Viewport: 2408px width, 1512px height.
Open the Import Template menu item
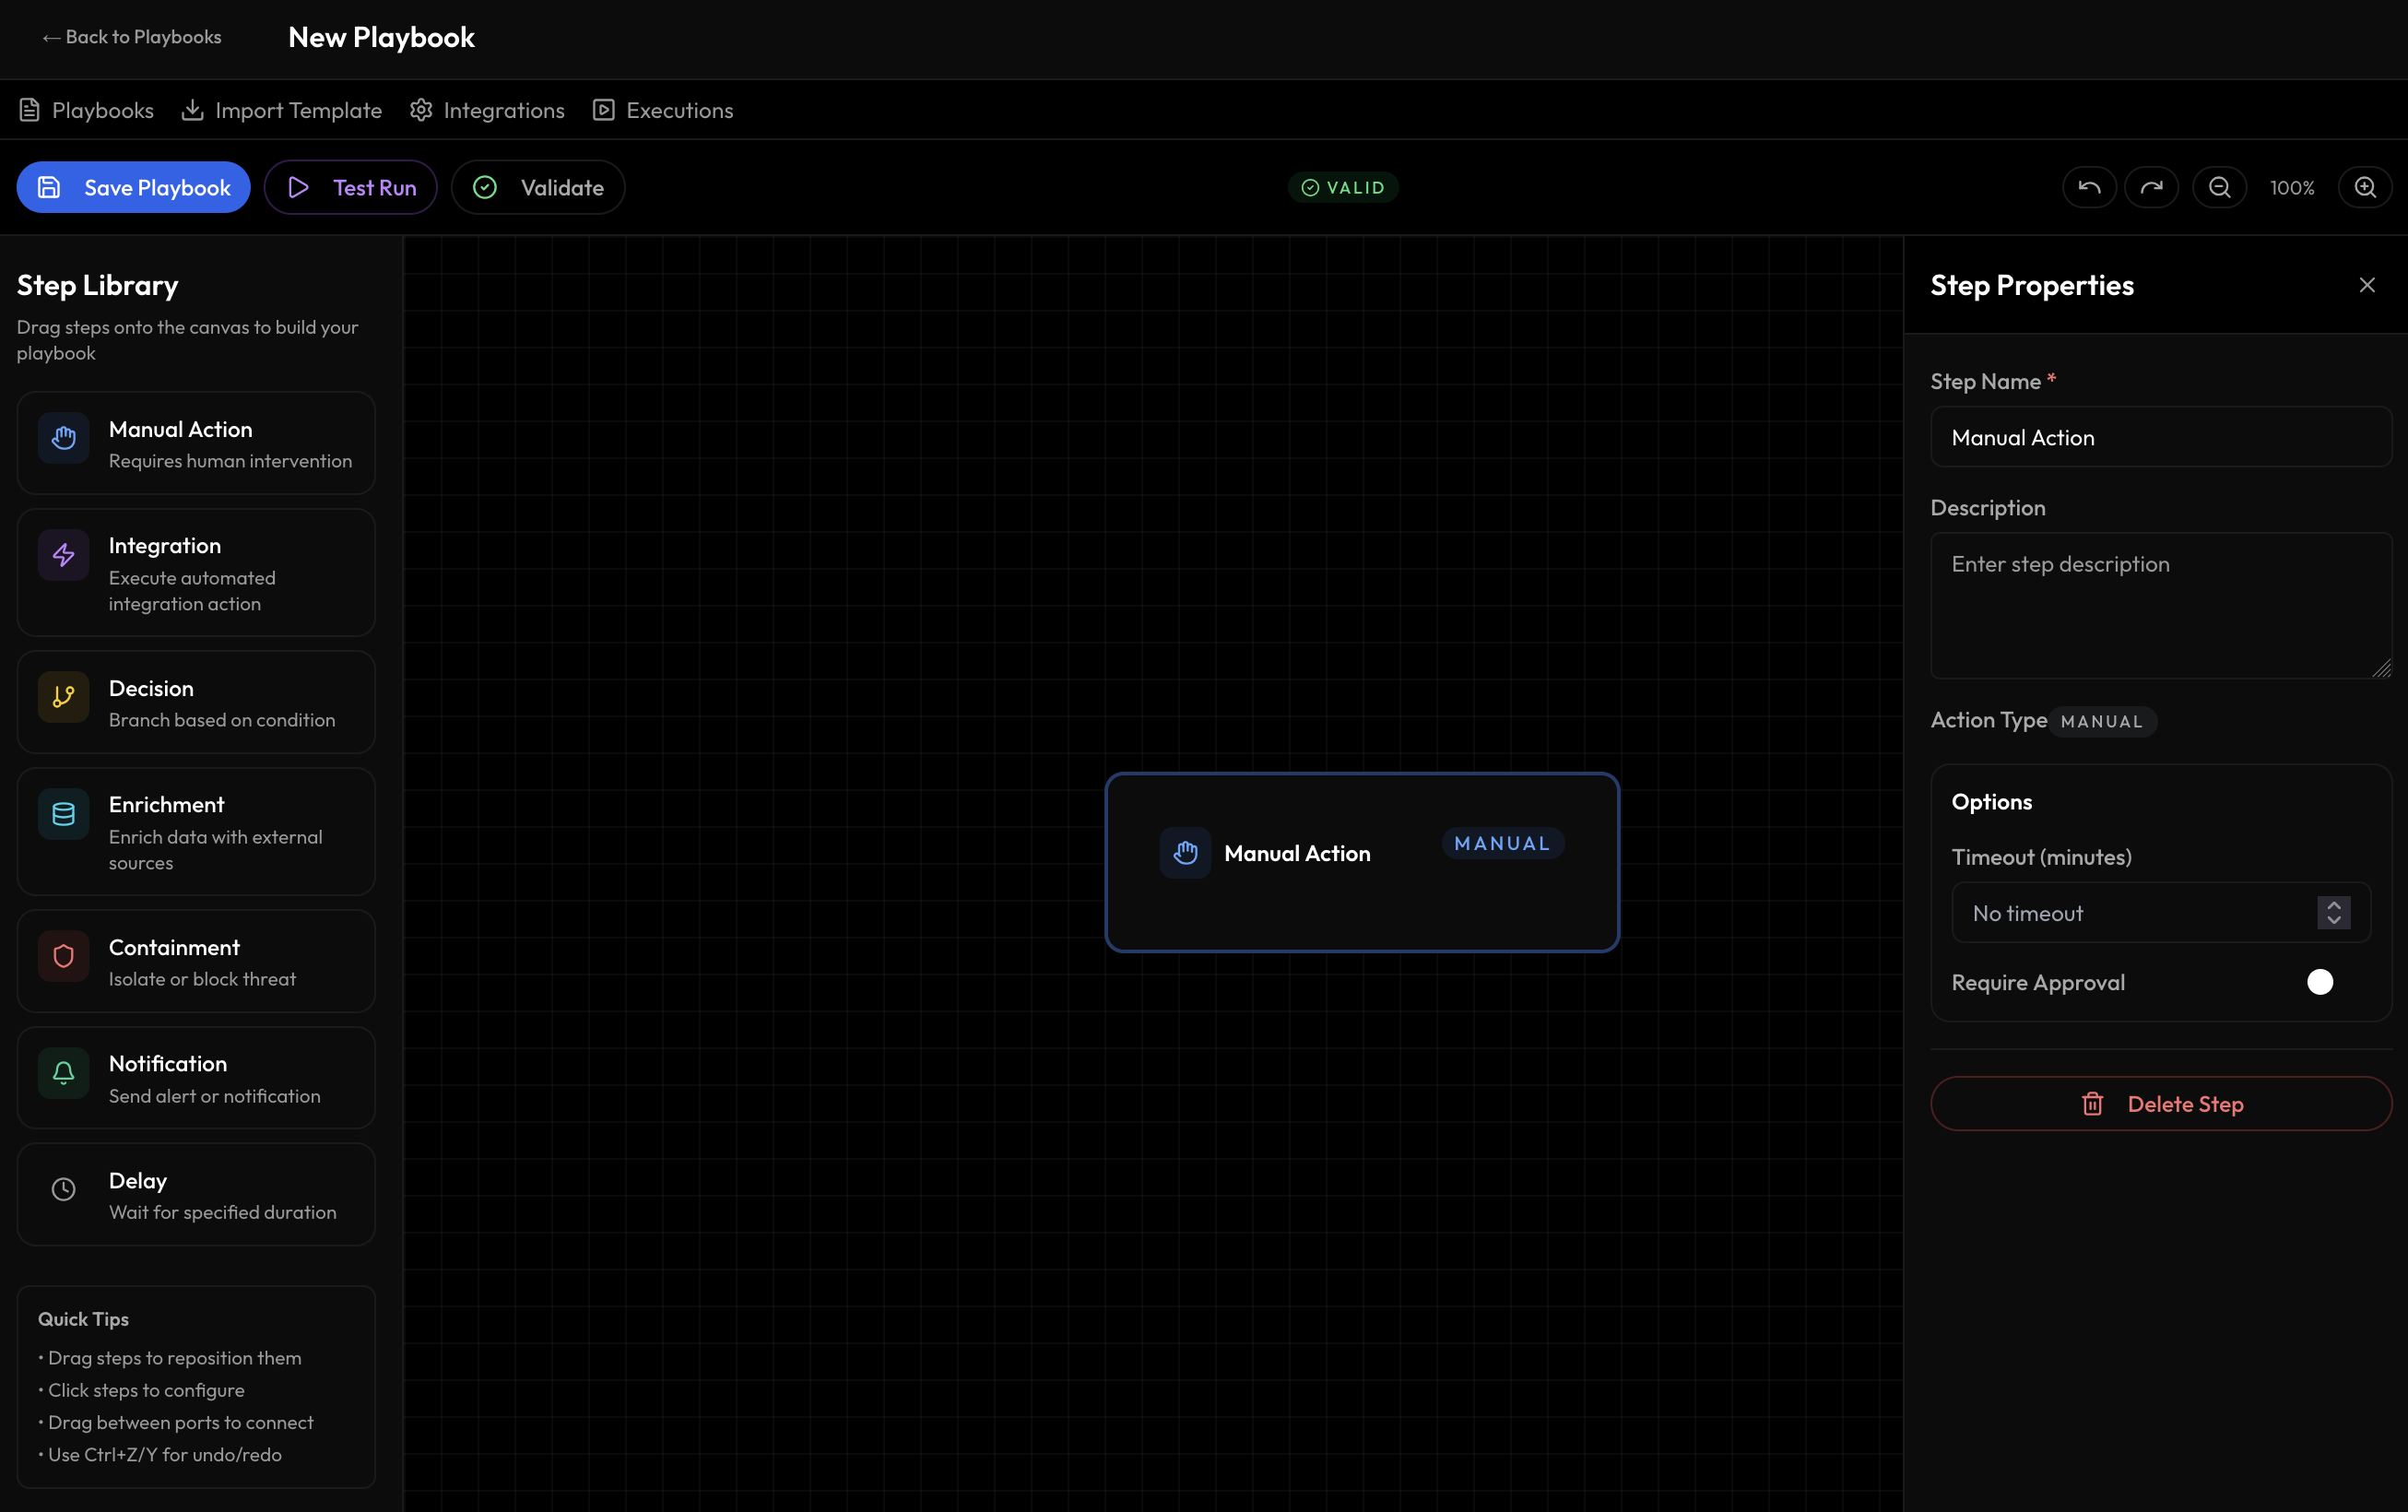280,110
